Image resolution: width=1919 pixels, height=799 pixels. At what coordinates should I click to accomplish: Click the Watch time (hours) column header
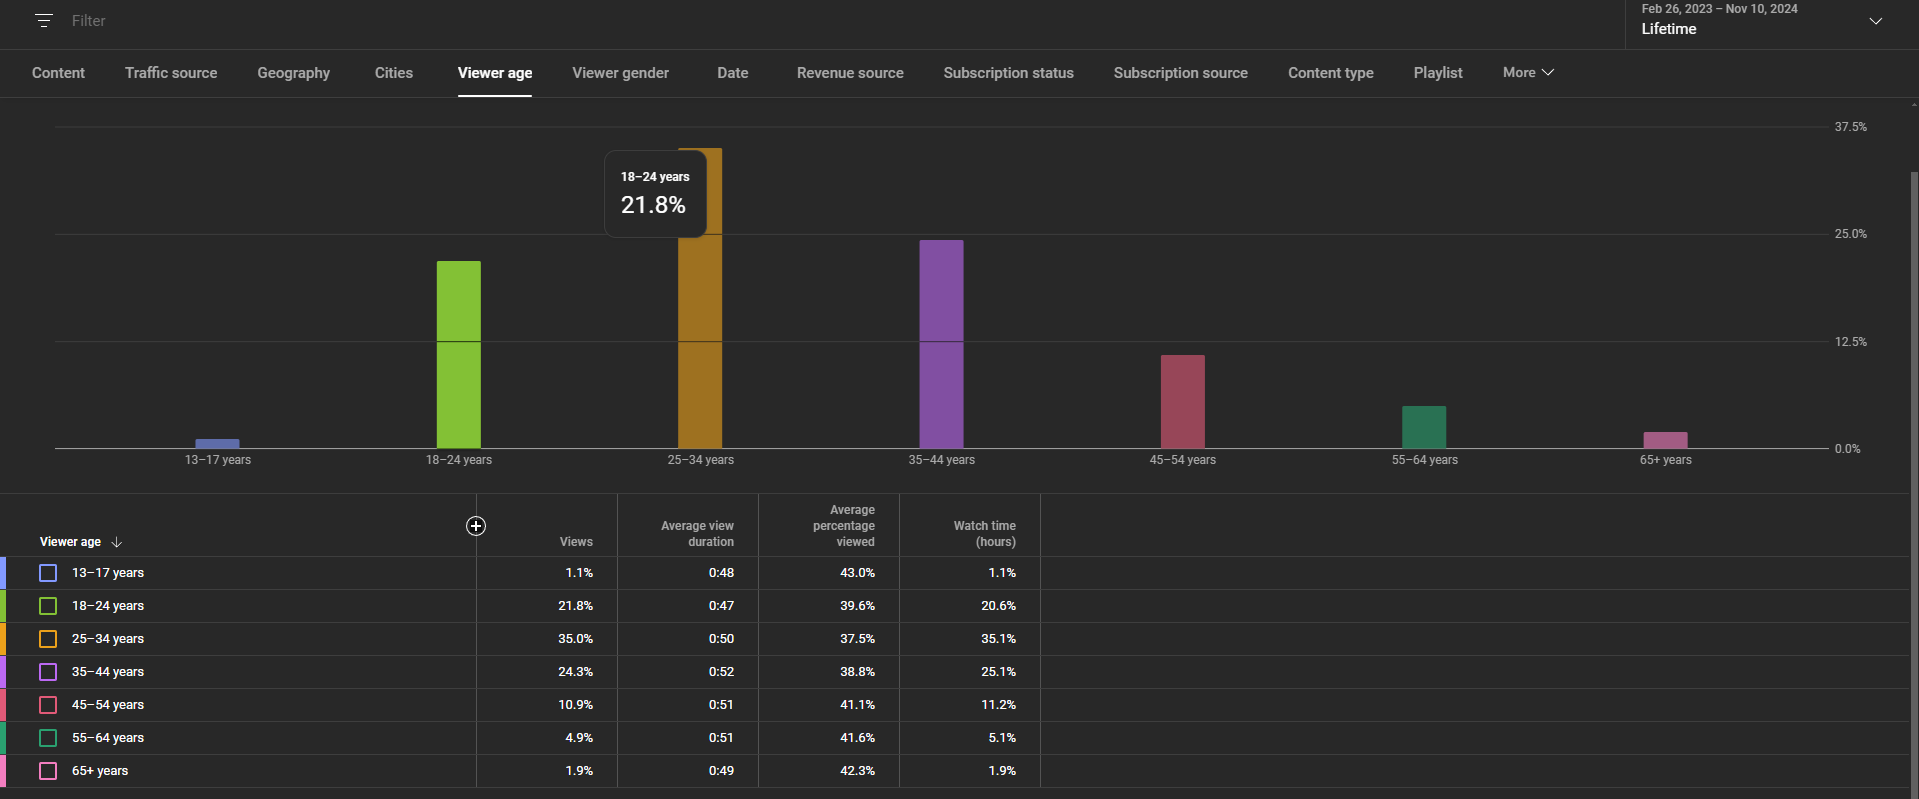click(x=984, y=534)
